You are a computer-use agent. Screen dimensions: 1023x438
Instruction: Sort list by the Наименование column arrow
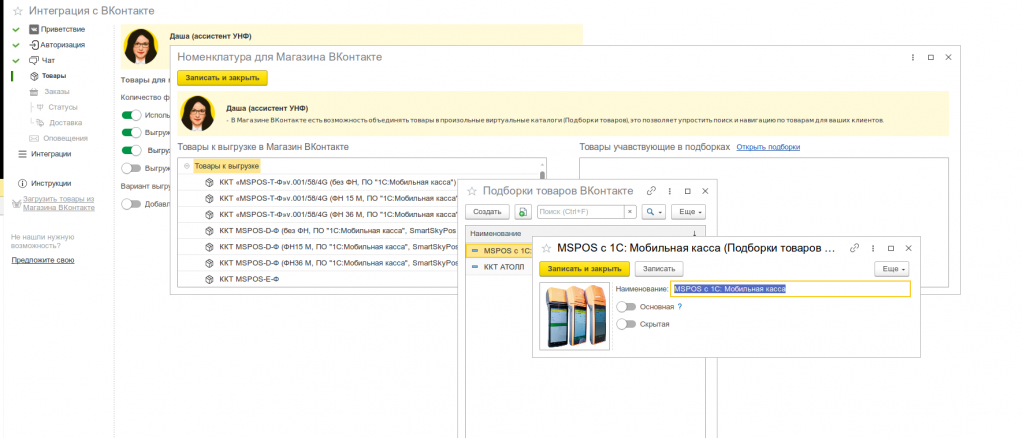694,233
